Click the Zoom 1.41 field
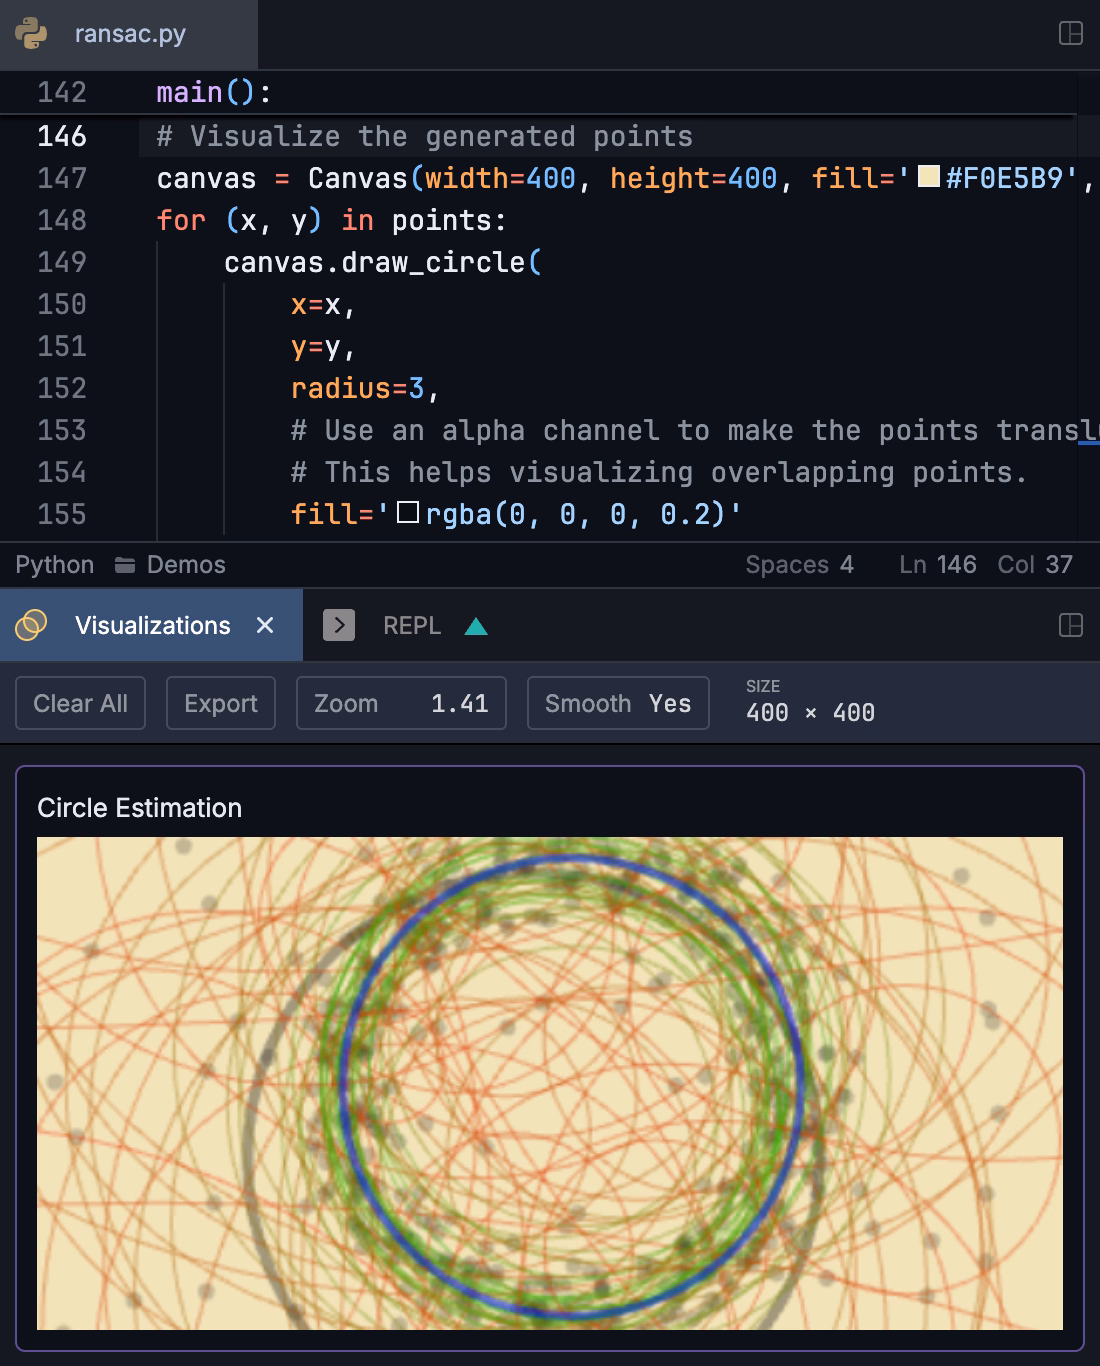The image size is (1100, 1366). [x=401, y=703]
